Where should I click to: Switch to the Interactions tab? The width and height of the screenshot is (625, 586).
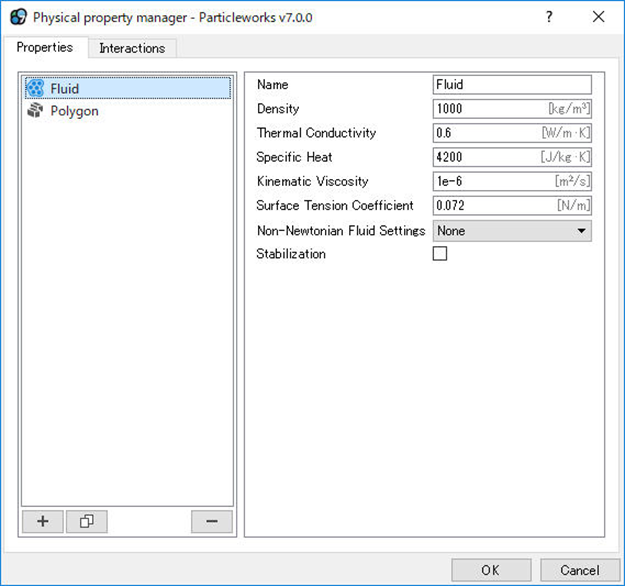coord(132,48)
